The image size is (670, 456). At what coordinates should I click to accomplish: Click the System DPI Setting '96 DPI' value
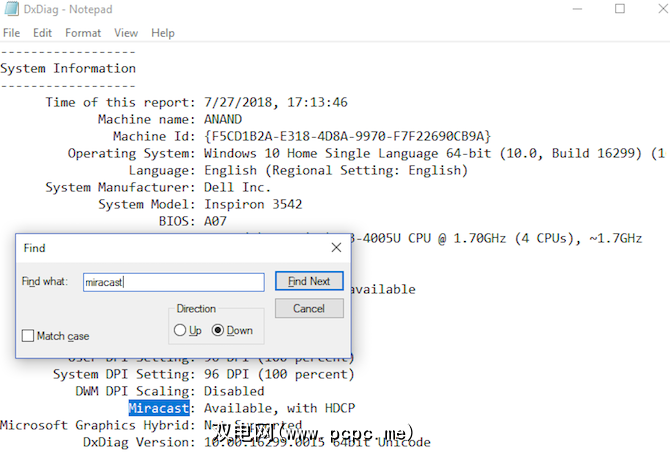pyautogui.click(x=279, y=374)
